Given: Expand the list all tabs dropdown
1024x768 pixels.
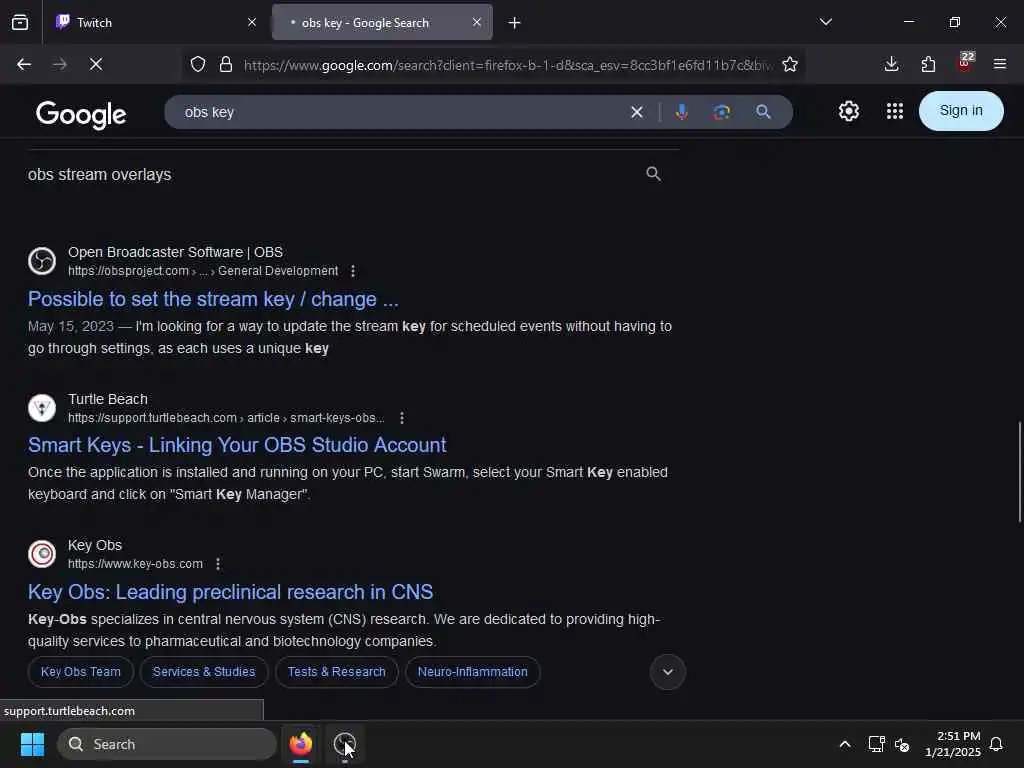Looking at the screenshot, I should (825, 22).
